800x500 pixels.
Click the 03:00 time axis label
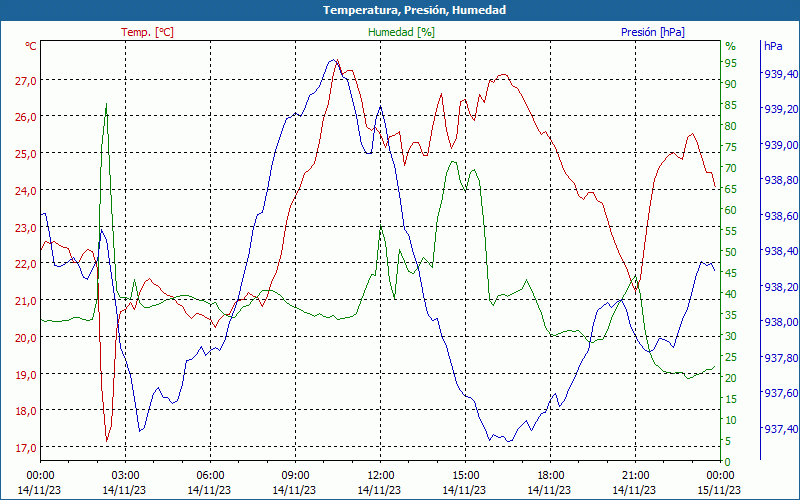[125, 476]
